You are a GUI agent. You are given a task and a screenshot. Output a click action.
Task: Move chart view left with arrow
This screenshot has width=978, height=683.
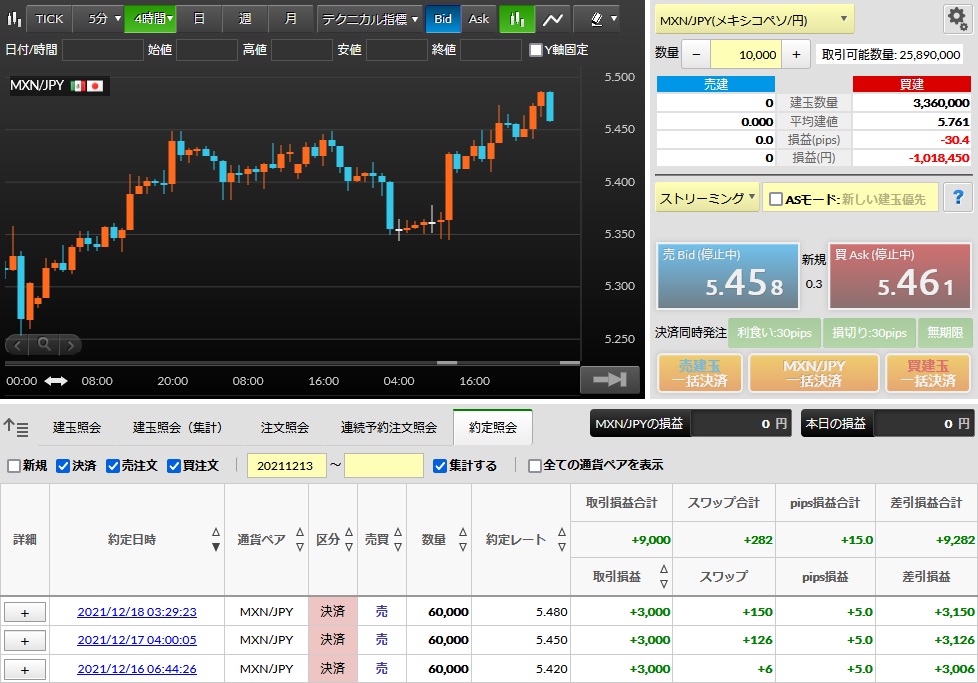tap(17, 344)
